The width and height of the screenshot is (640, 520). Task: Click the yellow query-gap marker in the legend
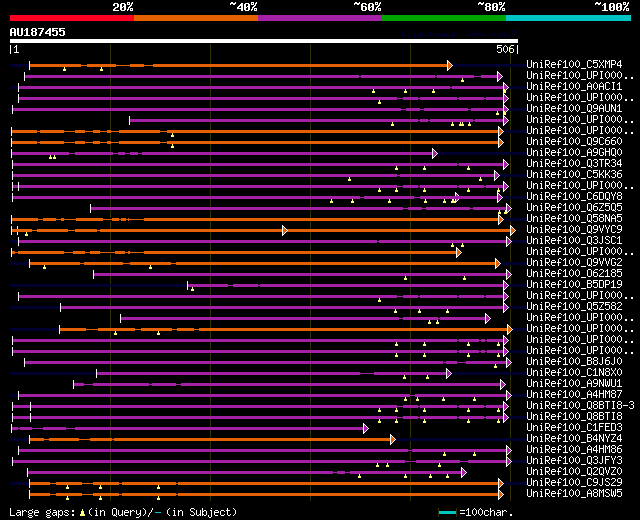tap(82, 513)
